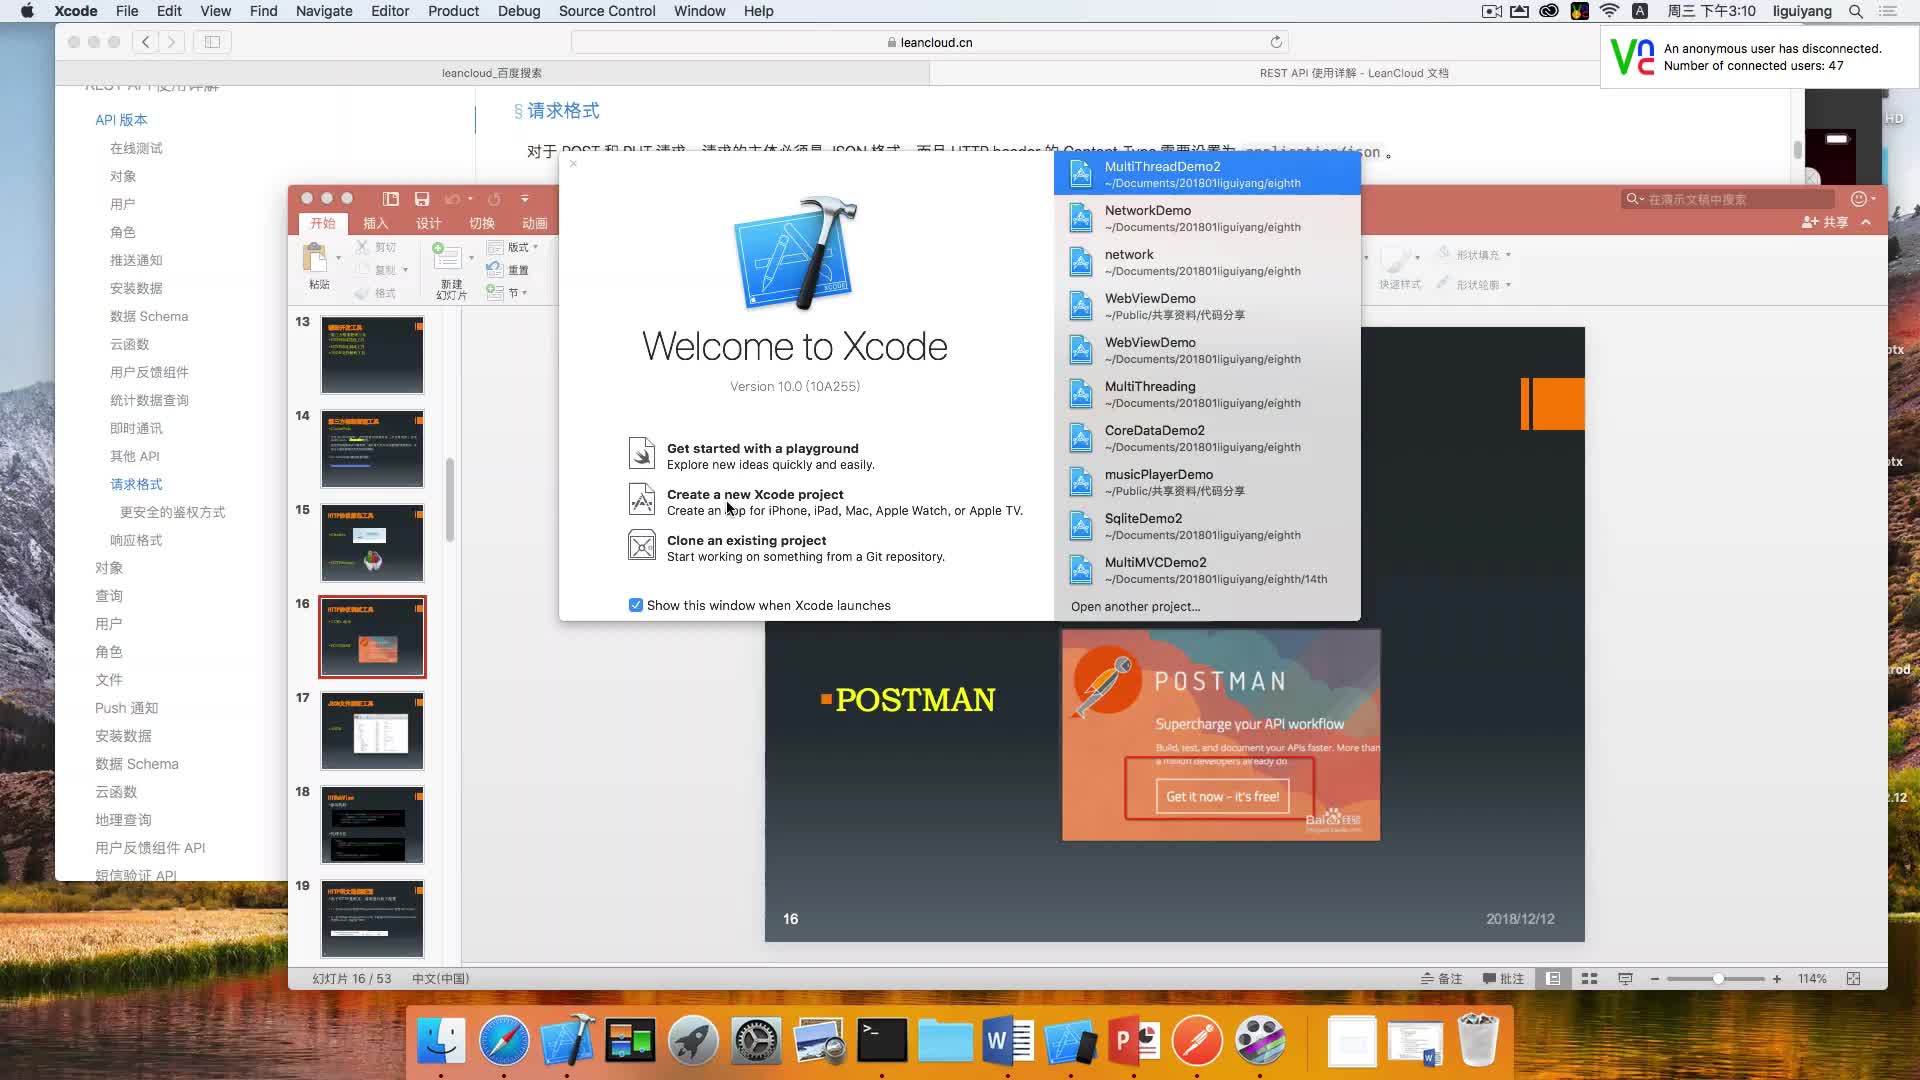
Task: Click the Safari address bar showing leancloud.cn
Action: 929,42
